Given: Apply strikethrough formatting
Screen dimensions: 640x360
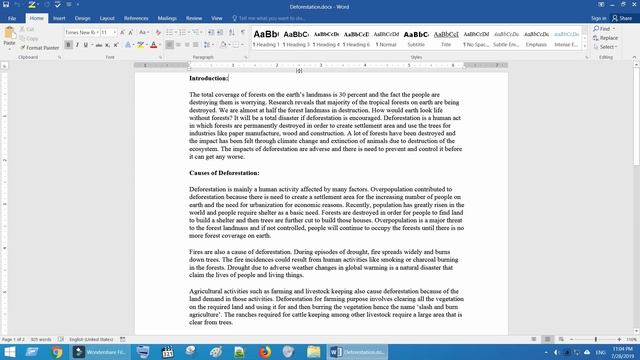Looking at the screenshot, I should click(x=99, y=45).
